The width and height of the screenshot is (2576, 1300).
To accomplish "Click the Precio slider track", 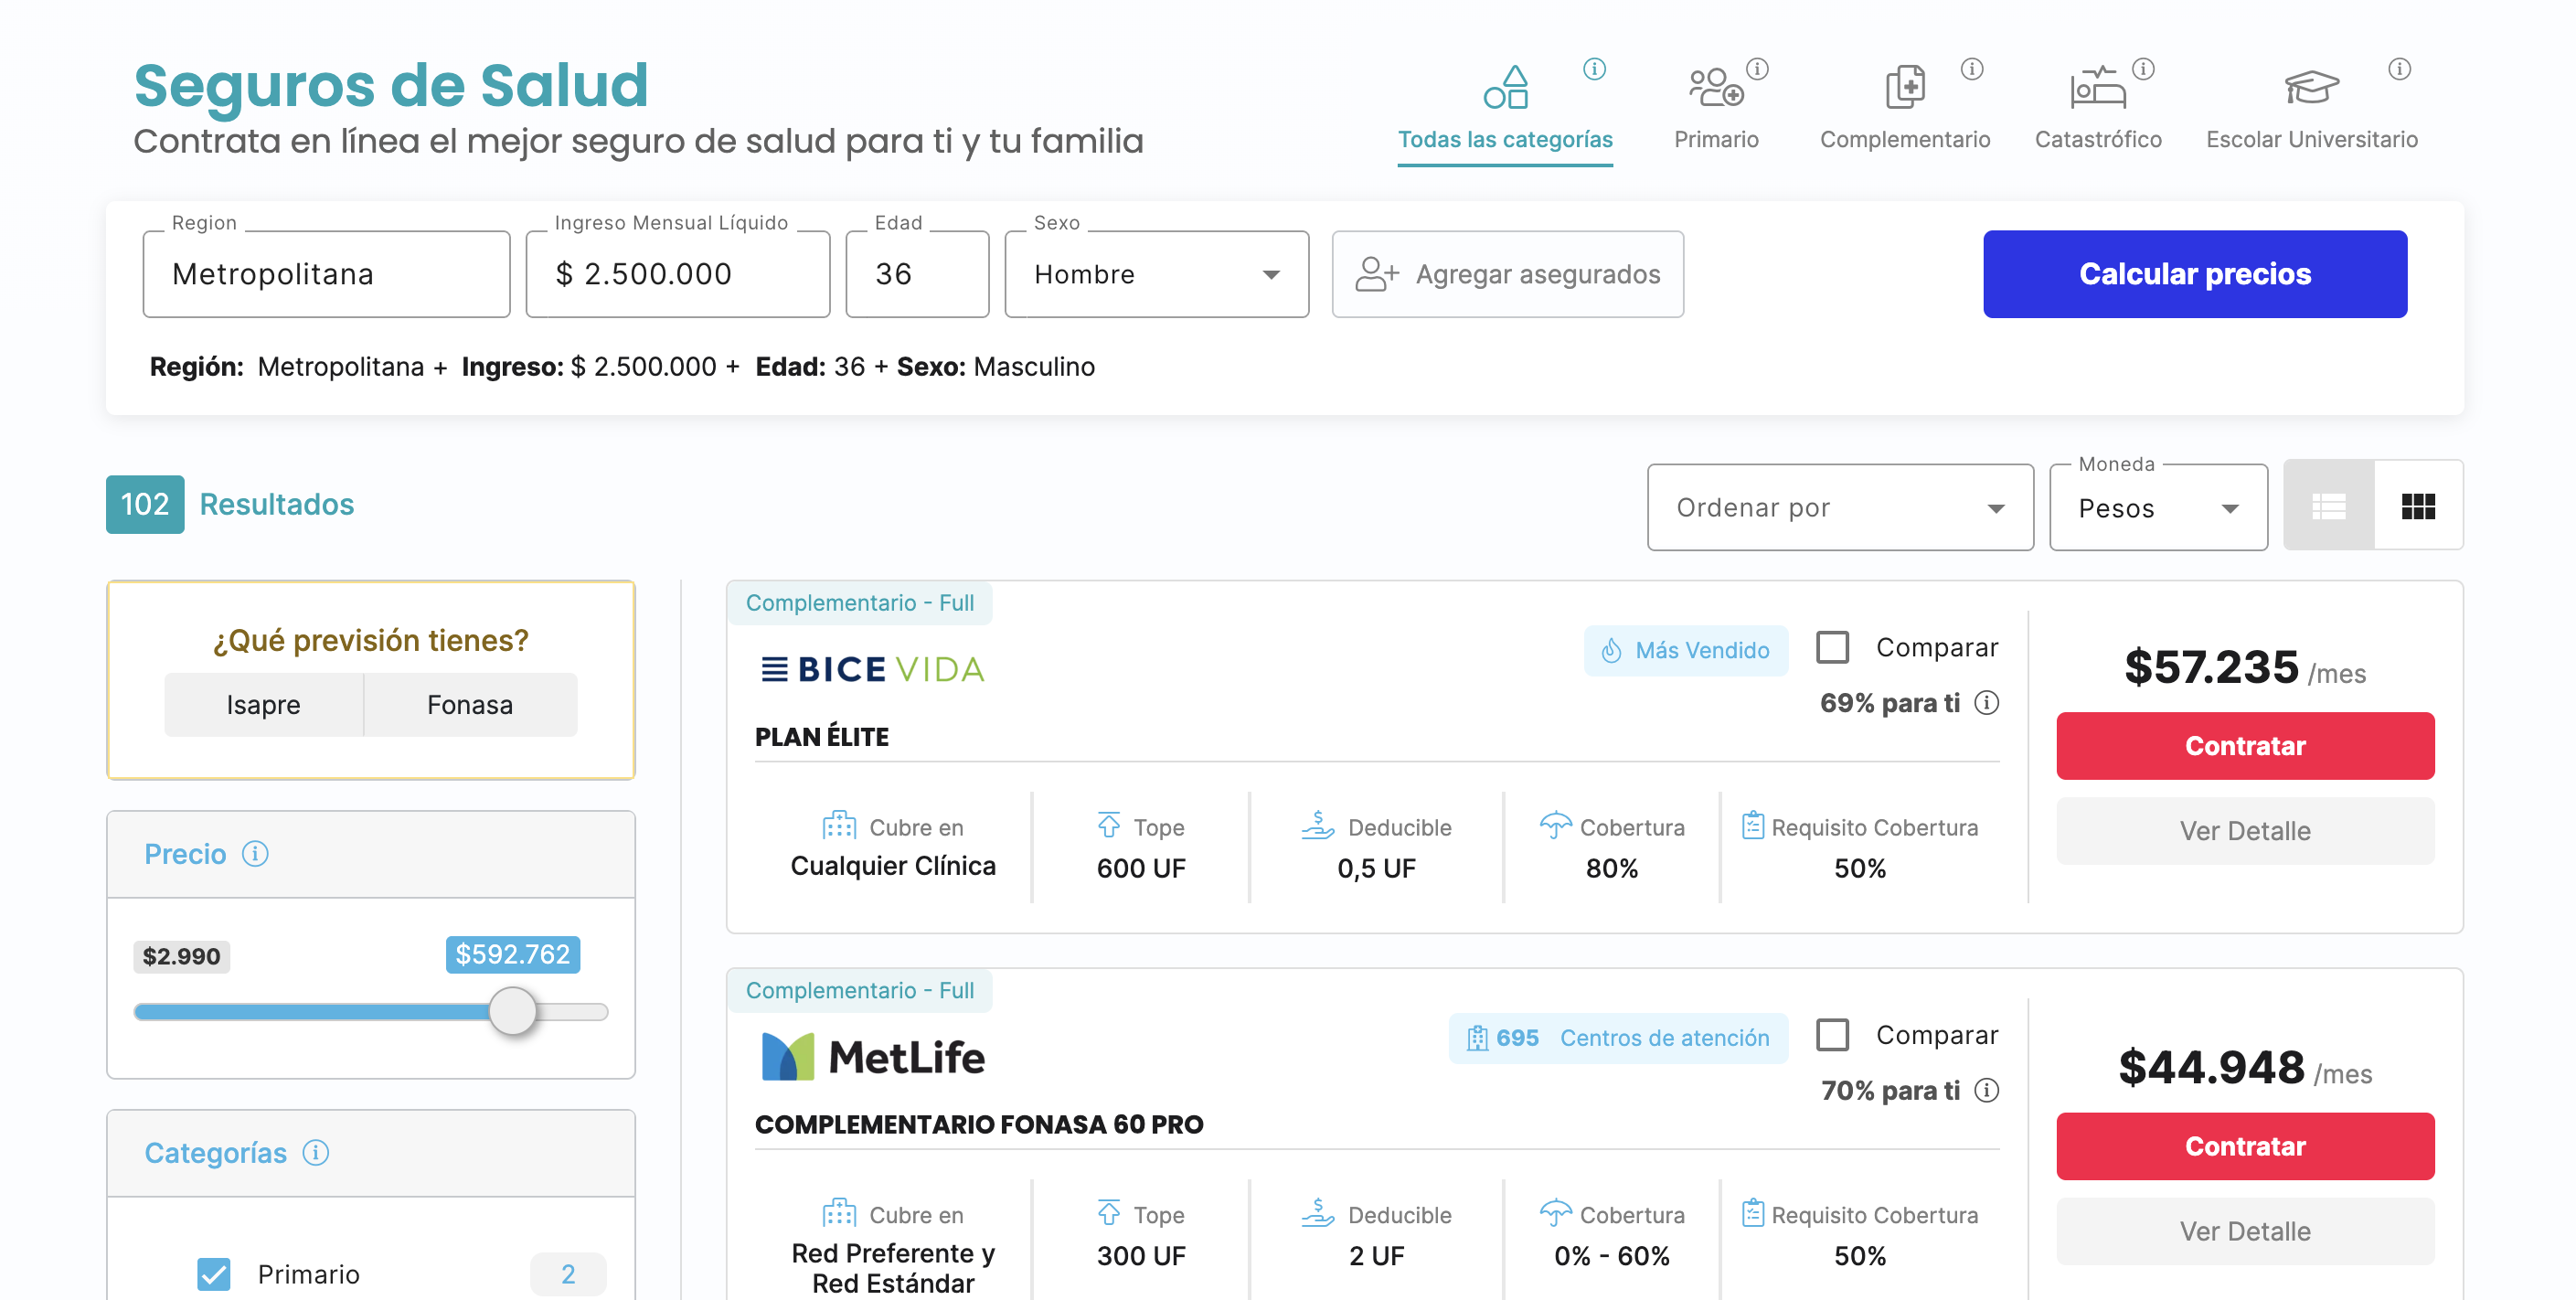I will (371, 1012).
